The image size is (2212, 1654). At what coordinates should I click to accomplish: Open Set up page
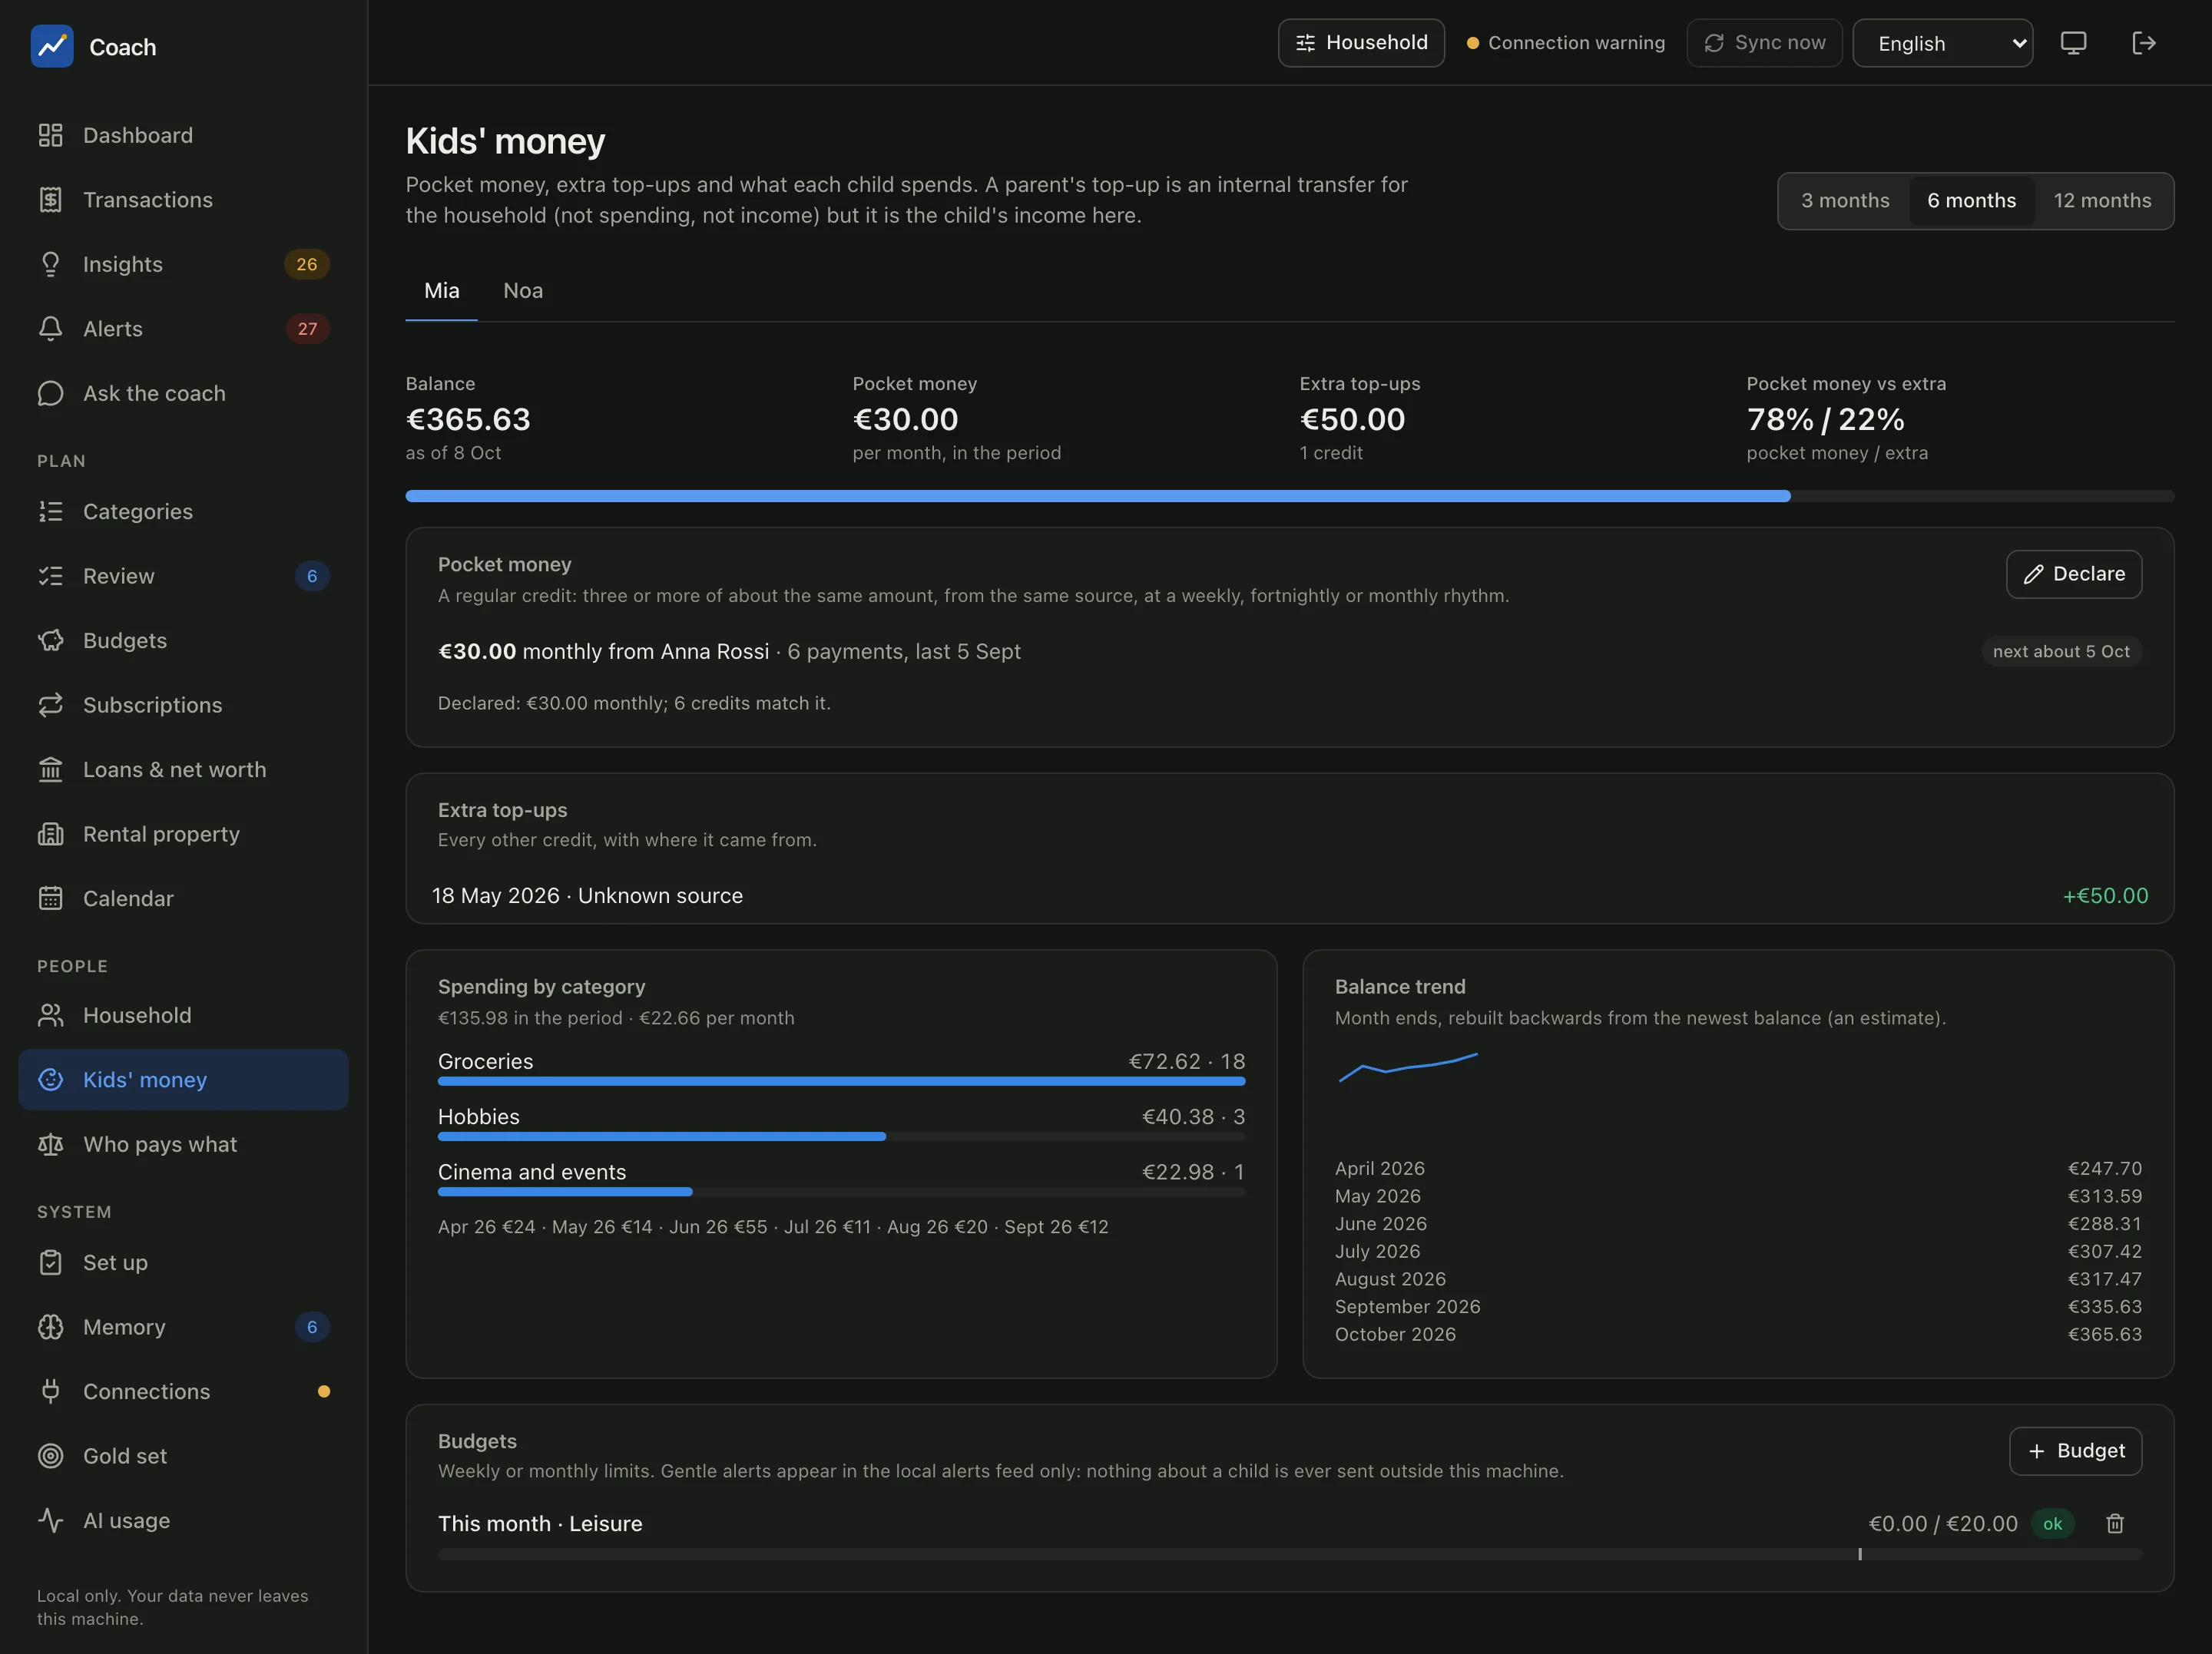(183, 1262)
